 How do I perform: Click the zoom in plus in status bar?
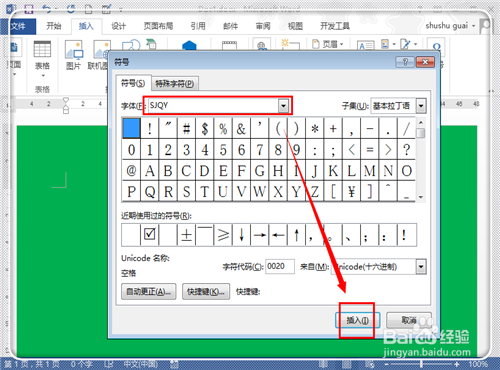click(457, 364)
